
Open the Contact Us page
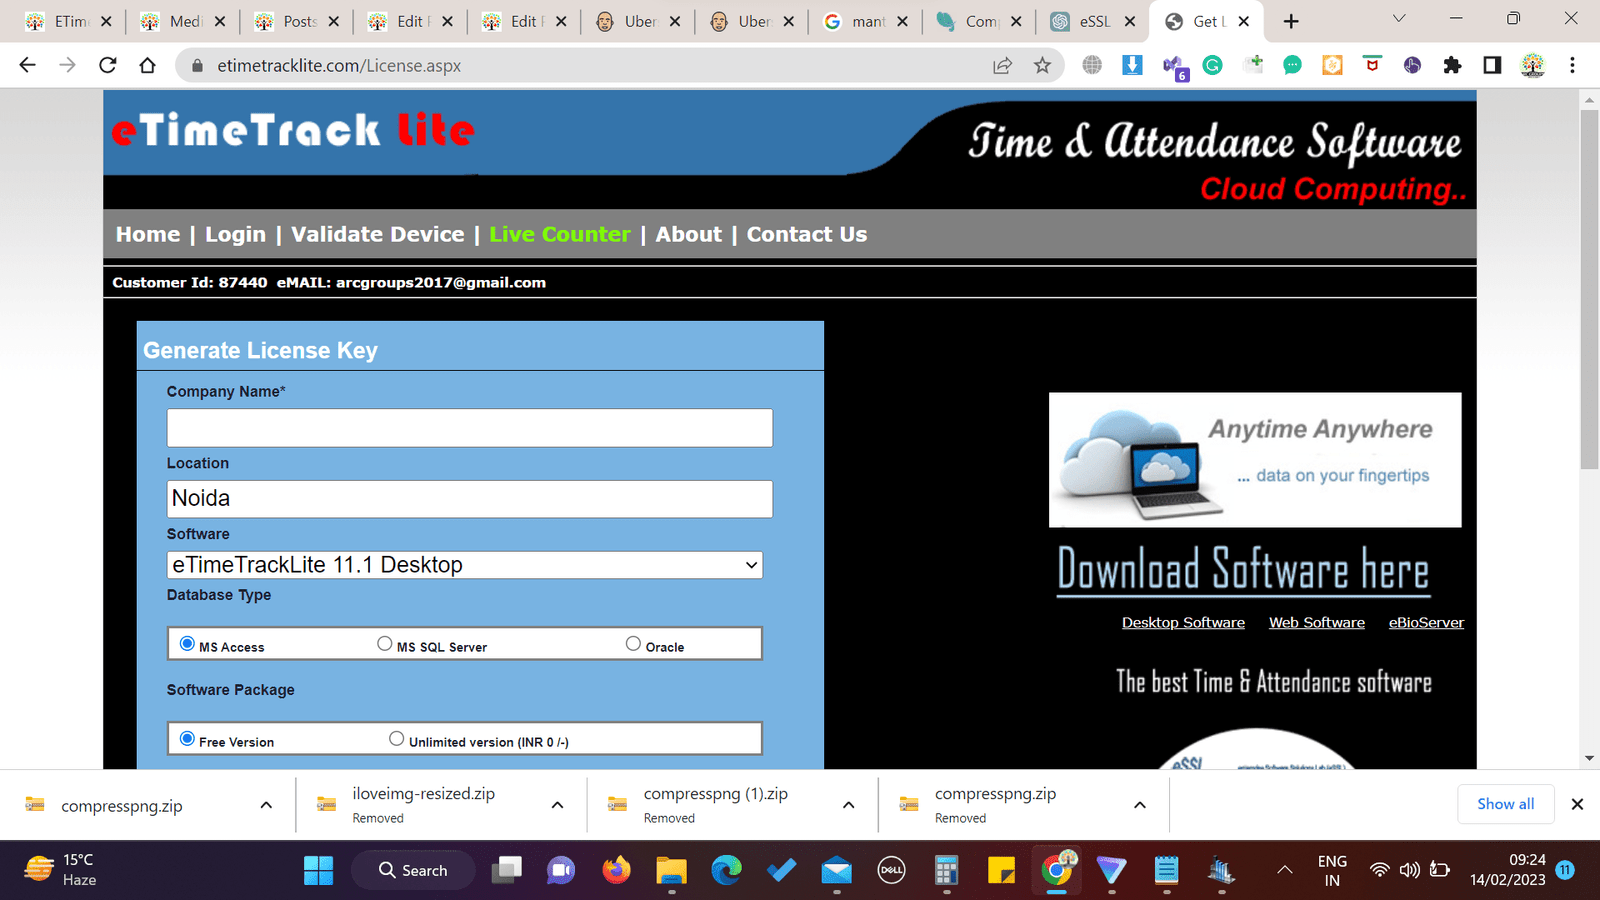pyautogui.click(x=807, y=234)
